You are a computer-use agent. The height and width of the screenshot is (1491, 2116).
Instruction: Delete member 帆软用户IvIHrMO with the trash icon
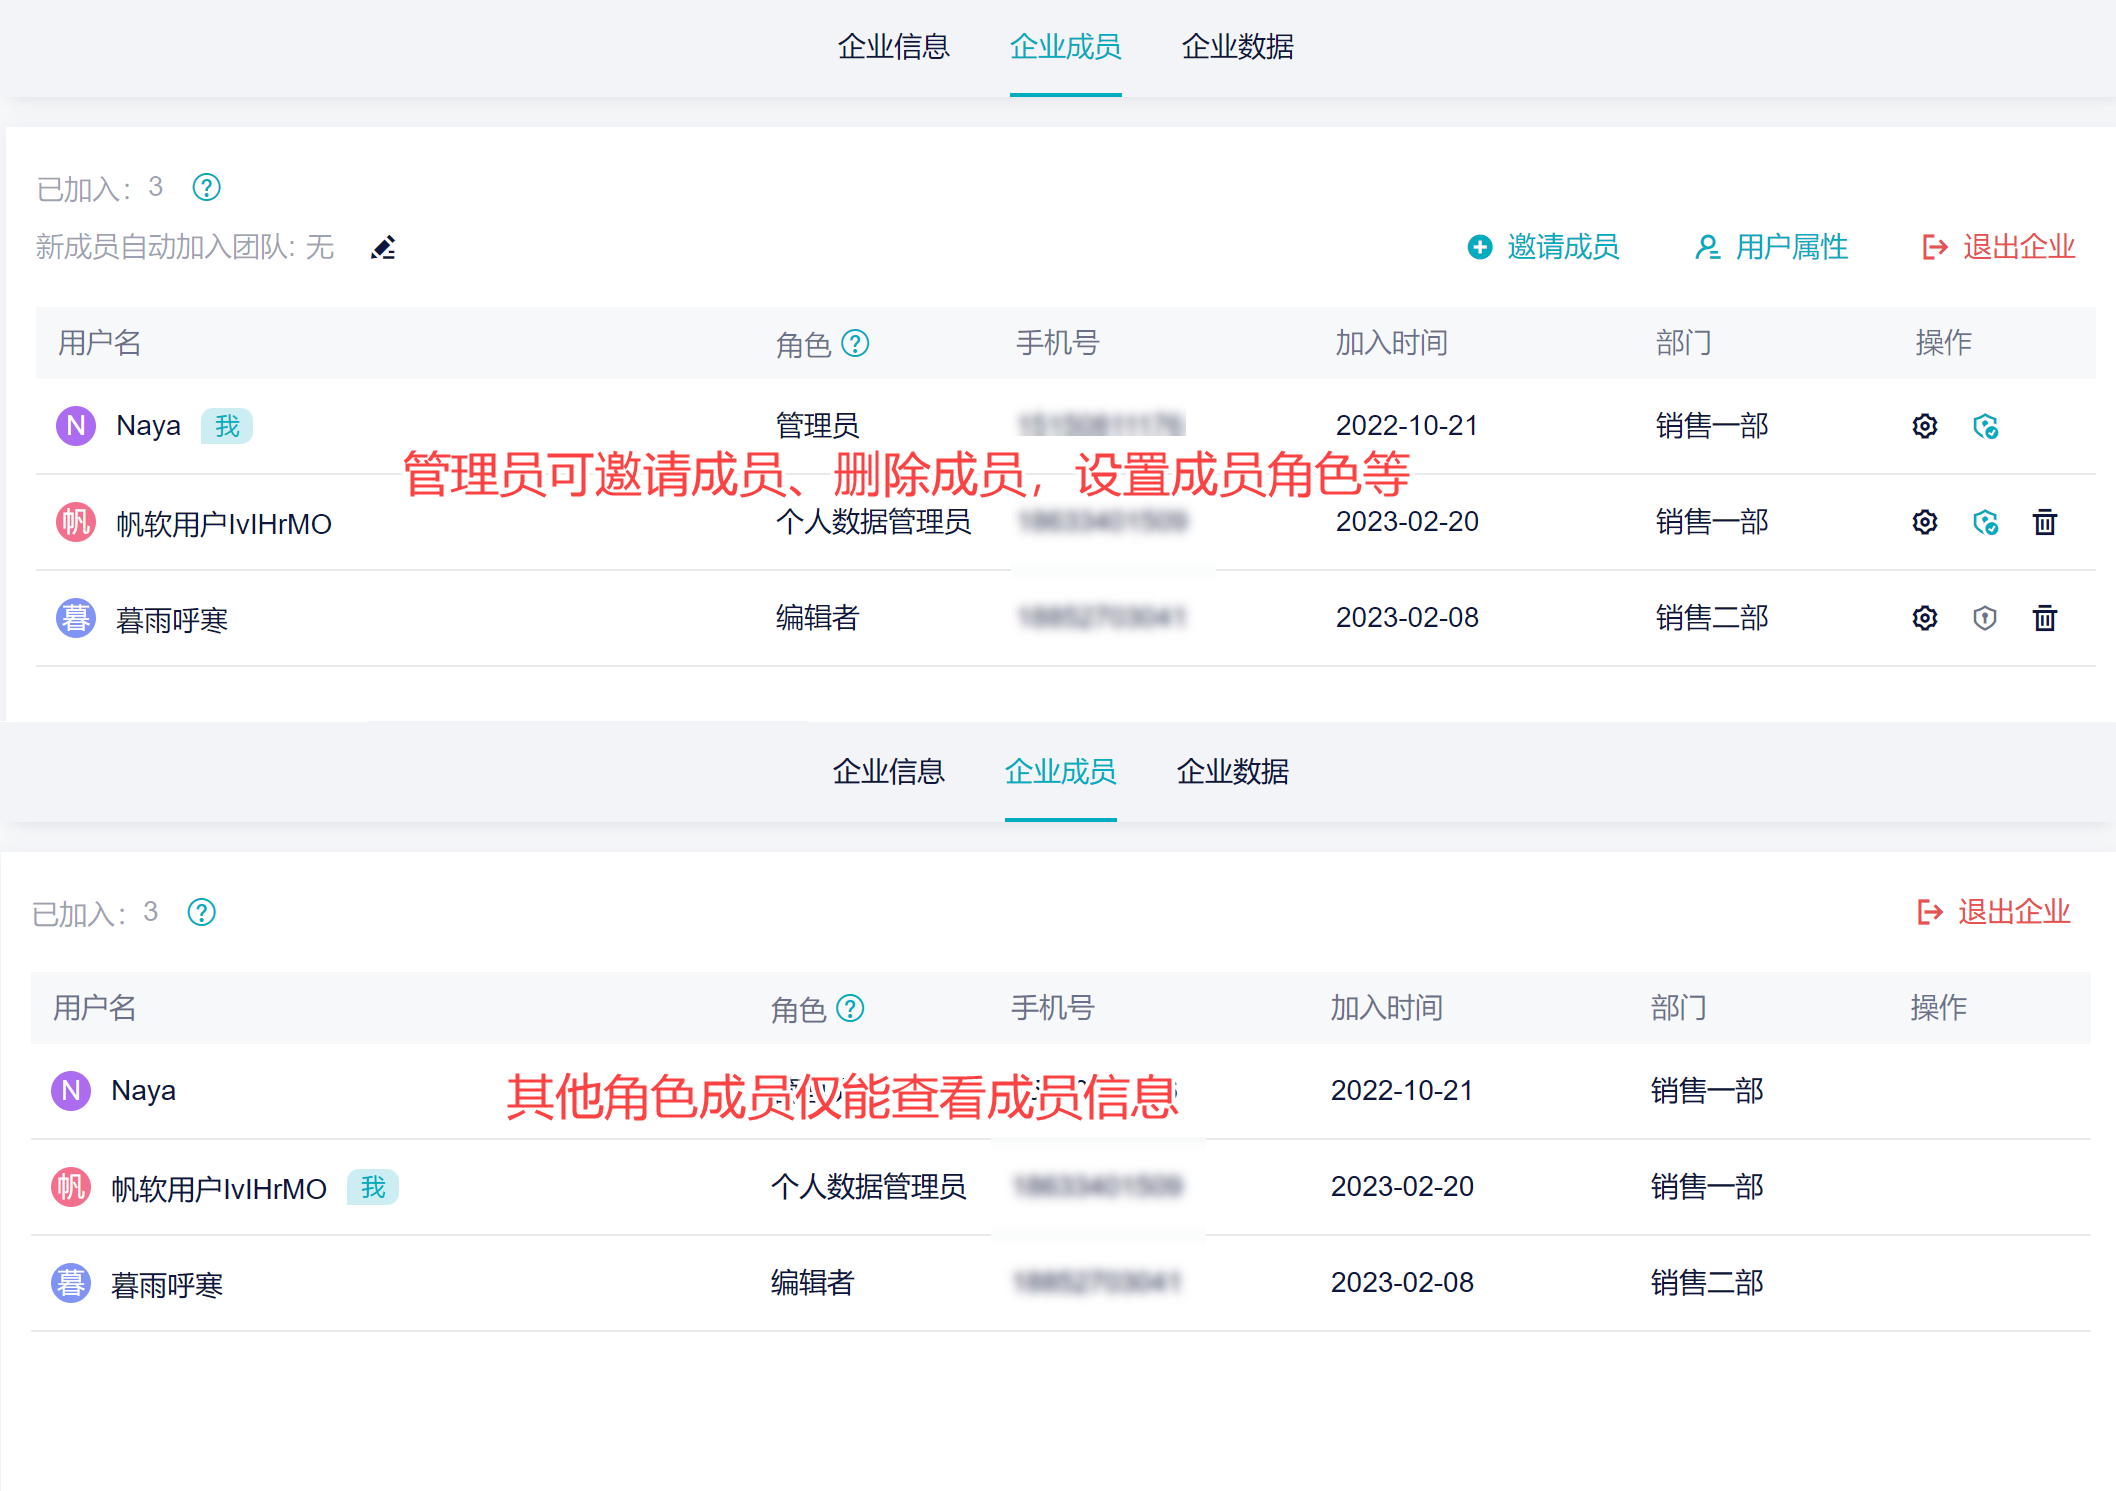coord(2044,522)
